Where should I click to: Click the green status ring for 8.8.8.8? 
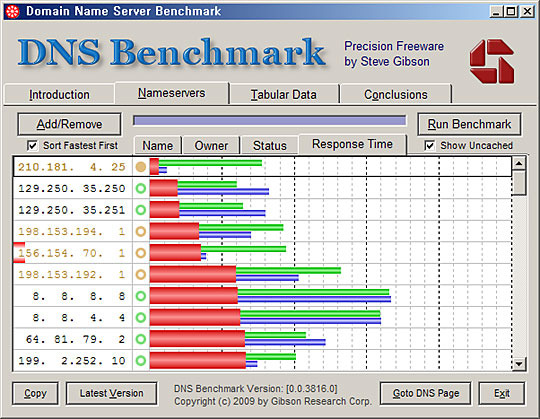point(141,296)
